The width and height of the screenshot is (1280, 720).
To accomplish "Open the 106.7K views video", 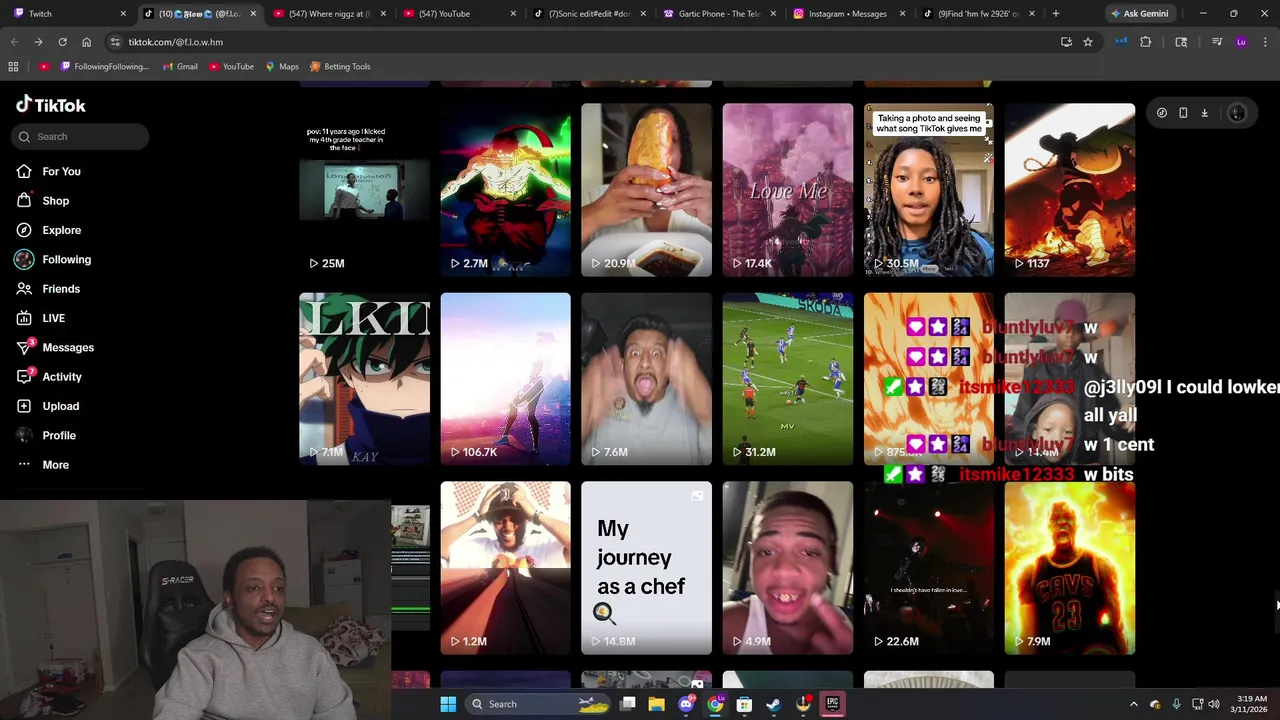I will [x=505, y=379].
